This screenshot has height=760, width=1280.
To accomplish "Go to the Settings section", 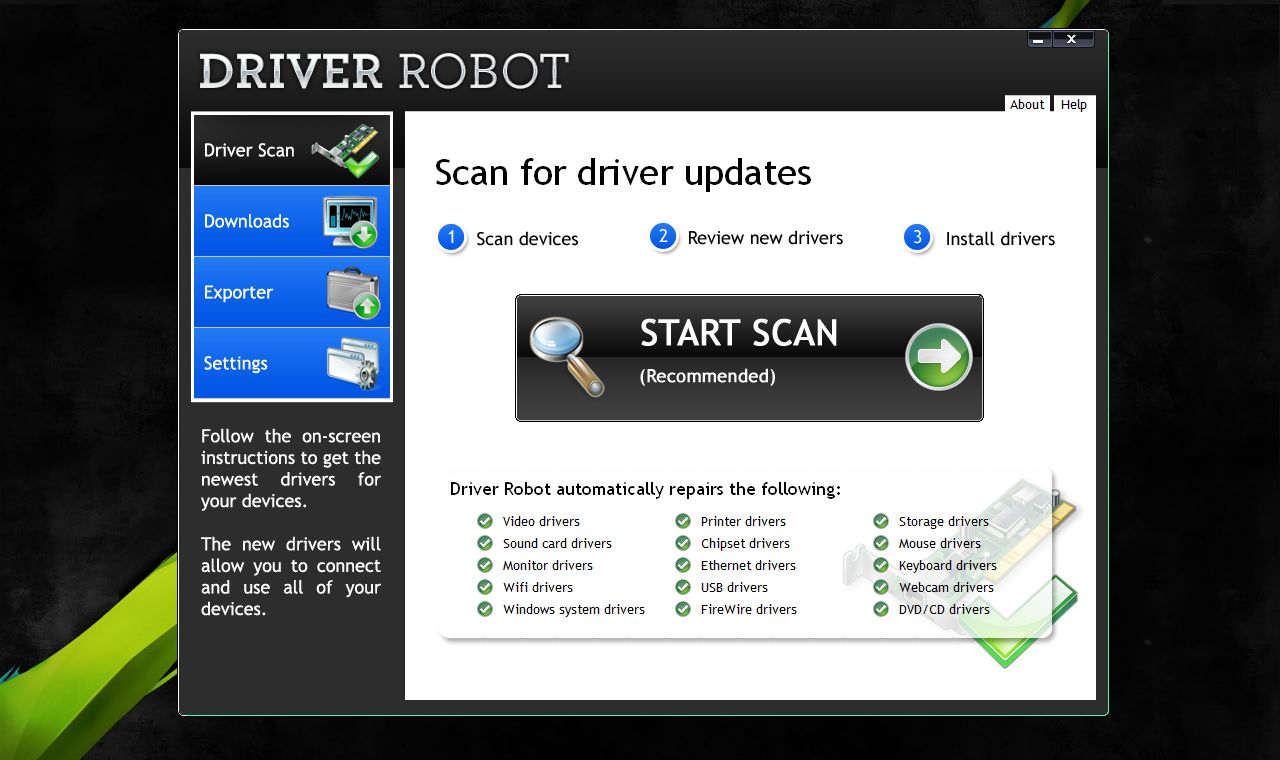I will [x=291, y=363].
